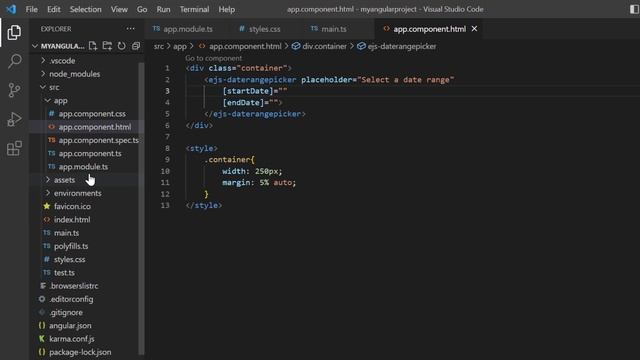Screen dimensions: 640x360
Task: Select app.component.html in the explorer
Action: (95, 127)
